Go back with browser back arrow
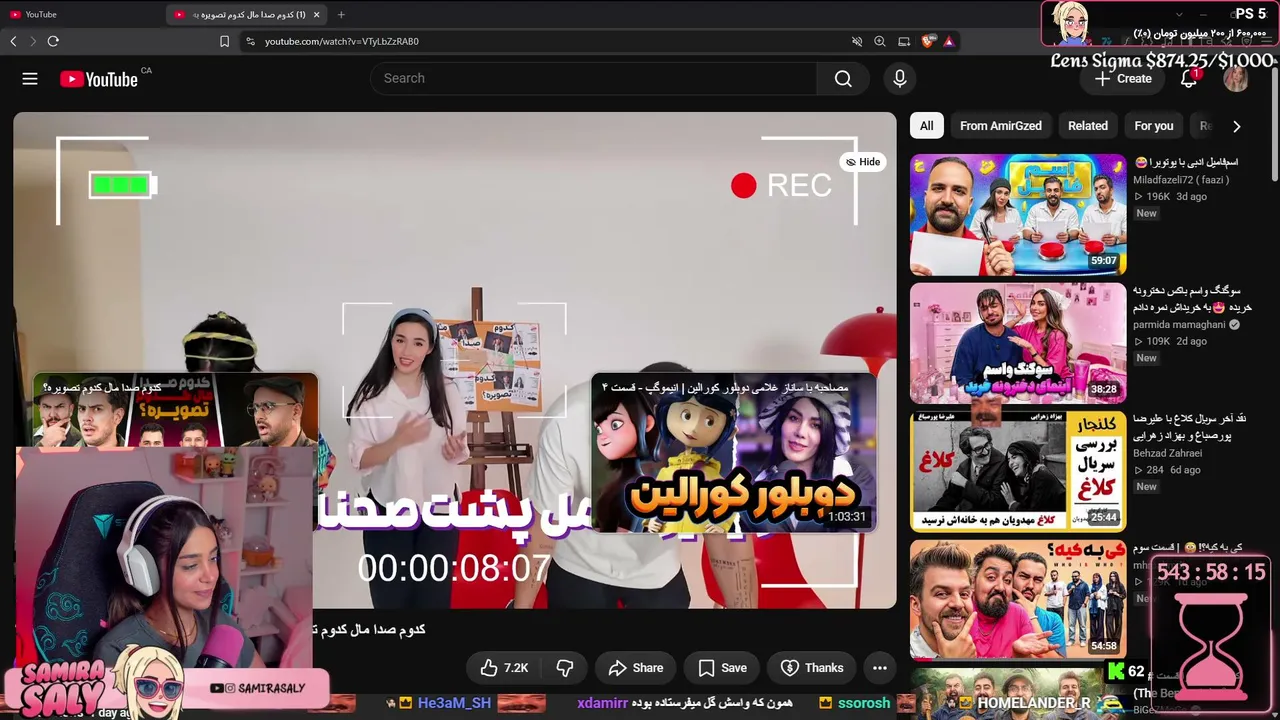Screen dimensions: 1280x720 [13, 41]
